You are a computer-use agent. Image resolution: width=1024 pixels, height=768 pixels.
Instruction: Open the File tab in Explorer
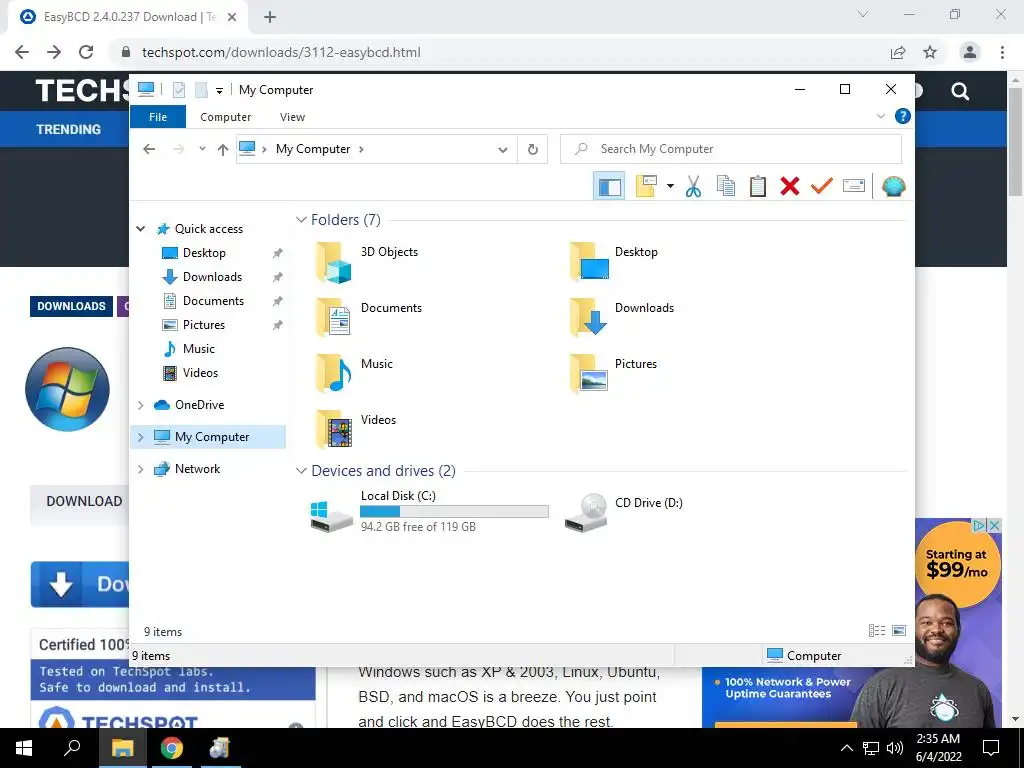(158, 117)
